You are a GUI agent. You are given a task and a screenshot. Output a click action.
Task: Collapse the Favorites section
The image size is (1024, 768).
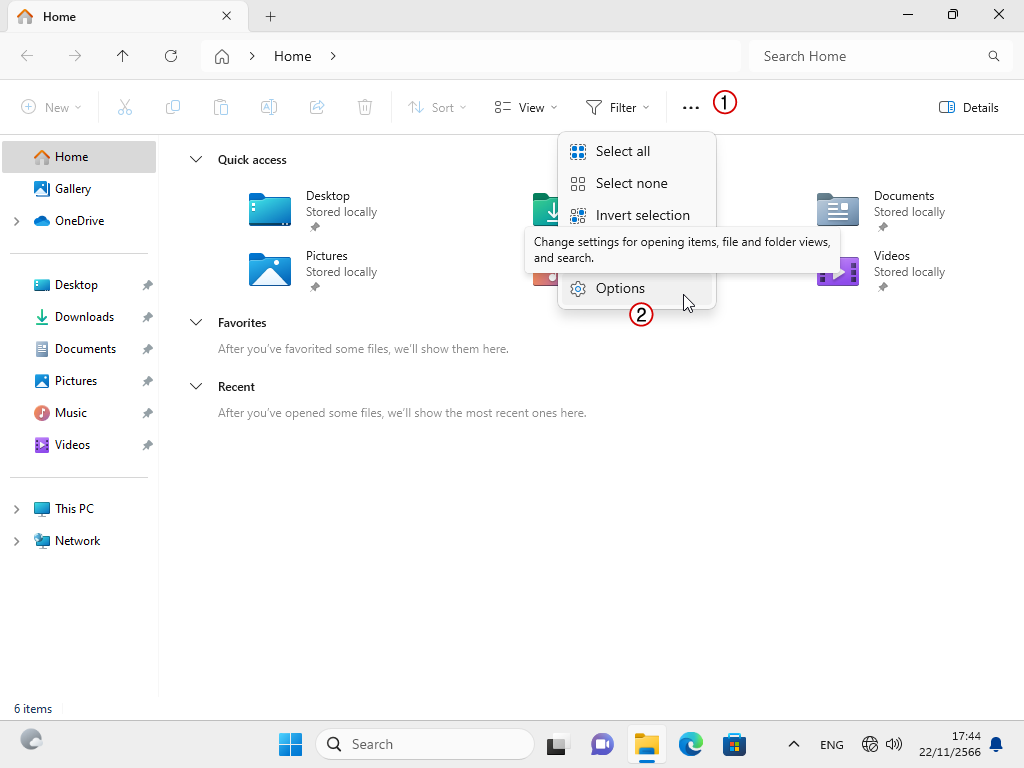click(196, 323)
